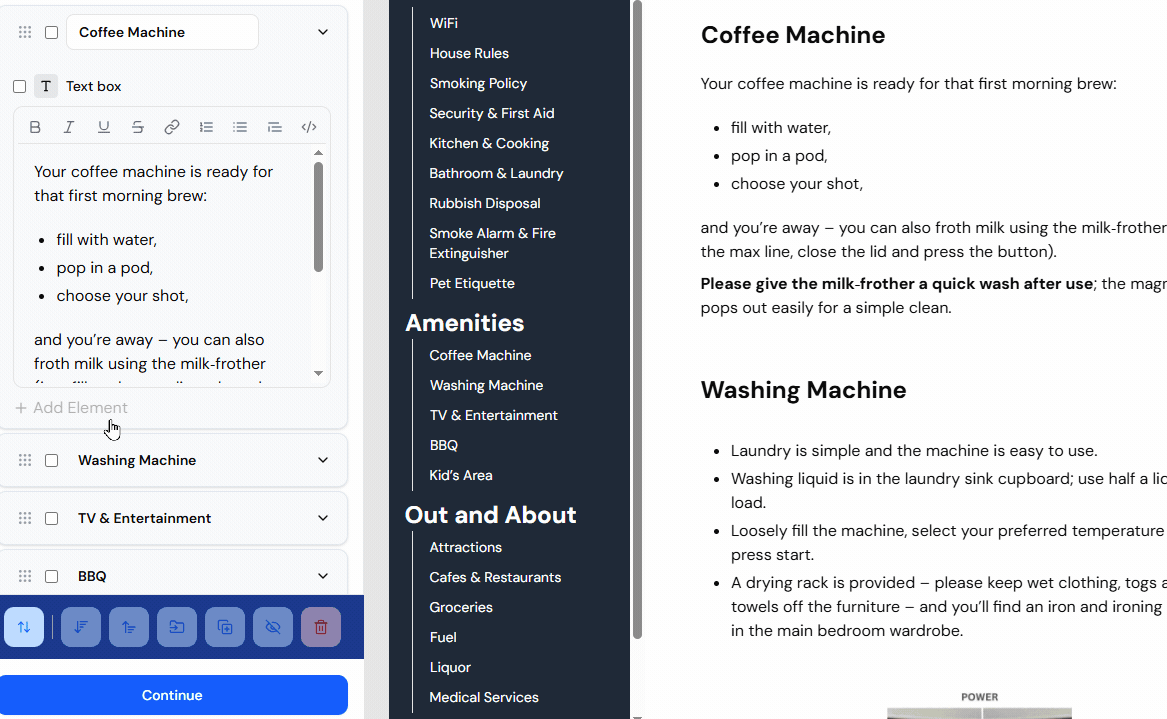Duplicate selection using the copy icon
1167x719 pixels.
tap(224, 627)
